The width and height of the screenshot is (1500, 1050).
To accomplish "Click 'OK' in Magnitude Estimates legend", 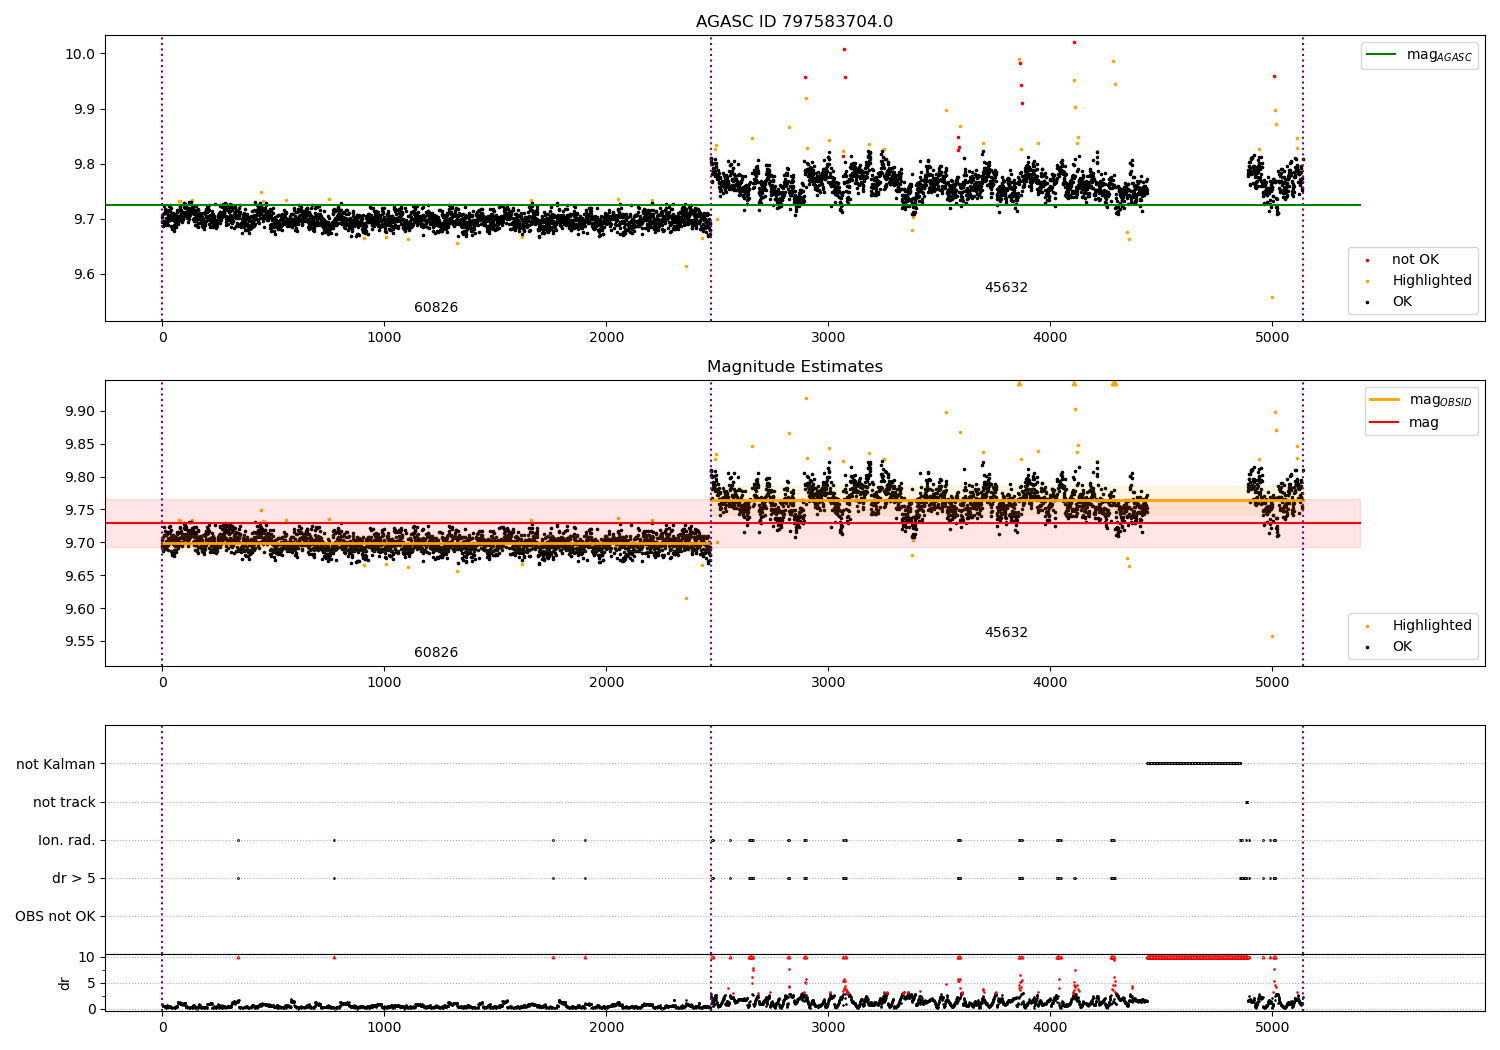I will [x=1388, y=647].
